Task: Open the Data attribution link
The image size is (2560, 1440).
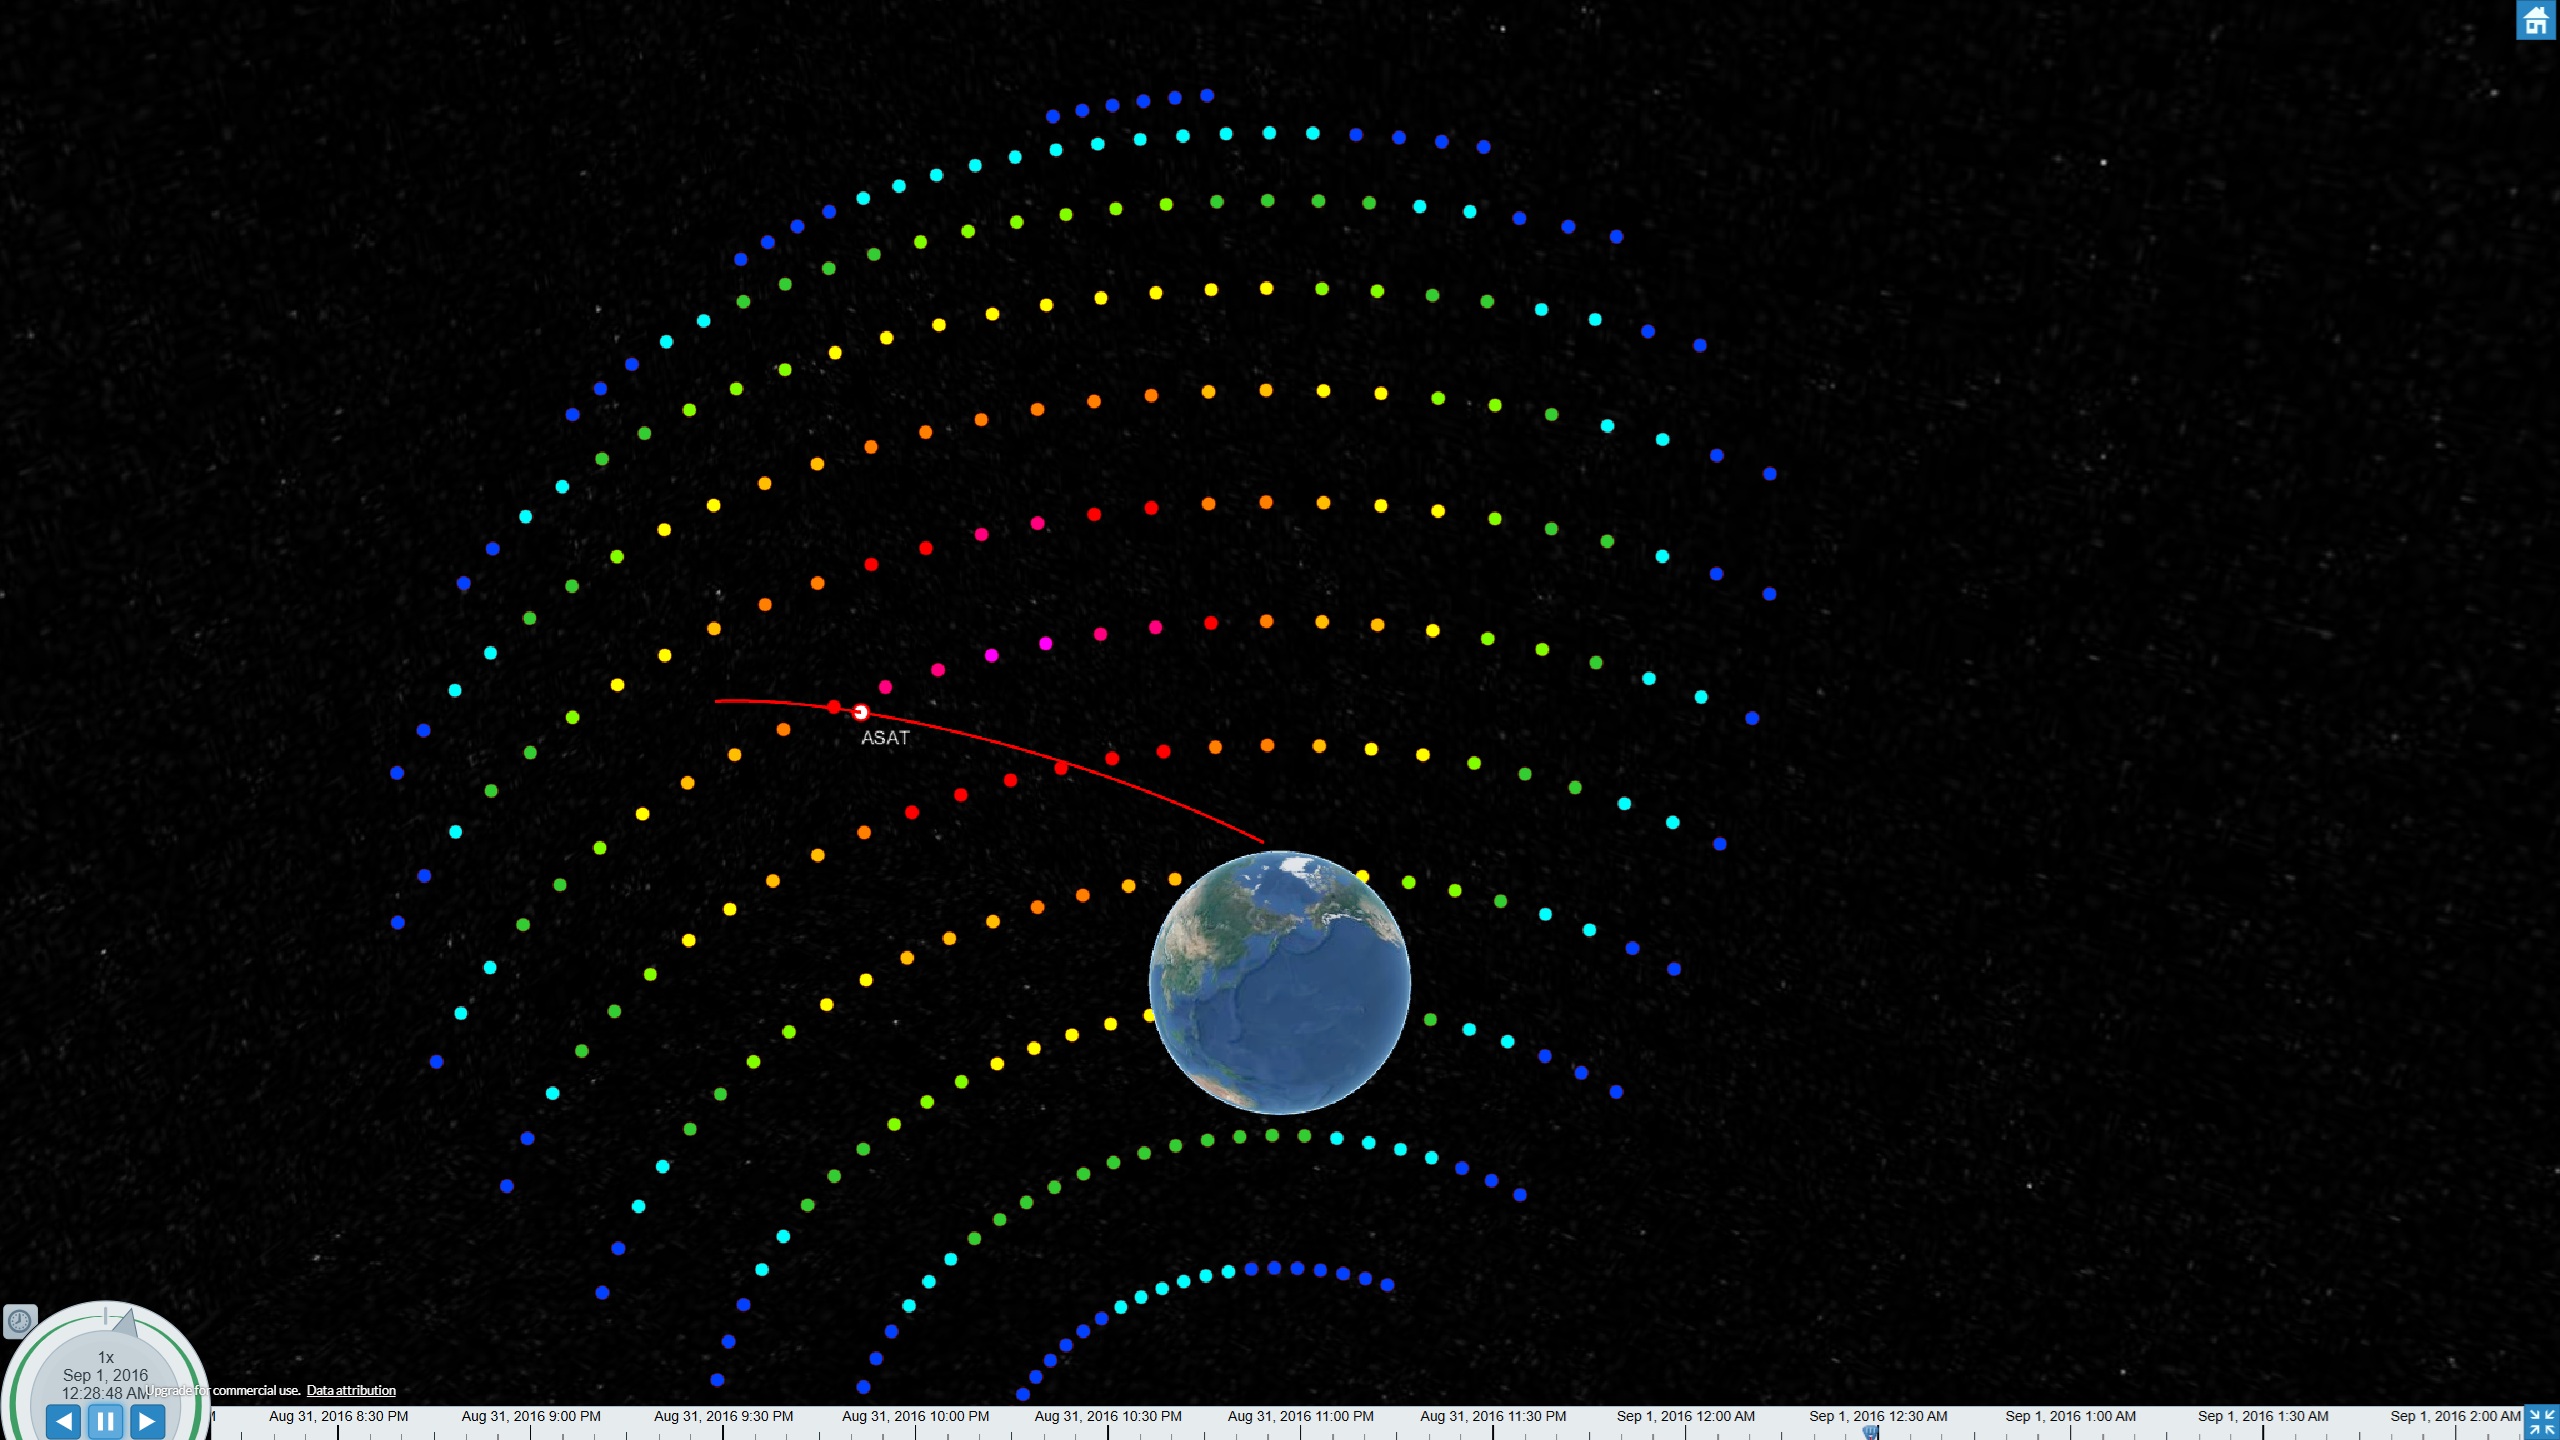Action: click(351, 1390)
